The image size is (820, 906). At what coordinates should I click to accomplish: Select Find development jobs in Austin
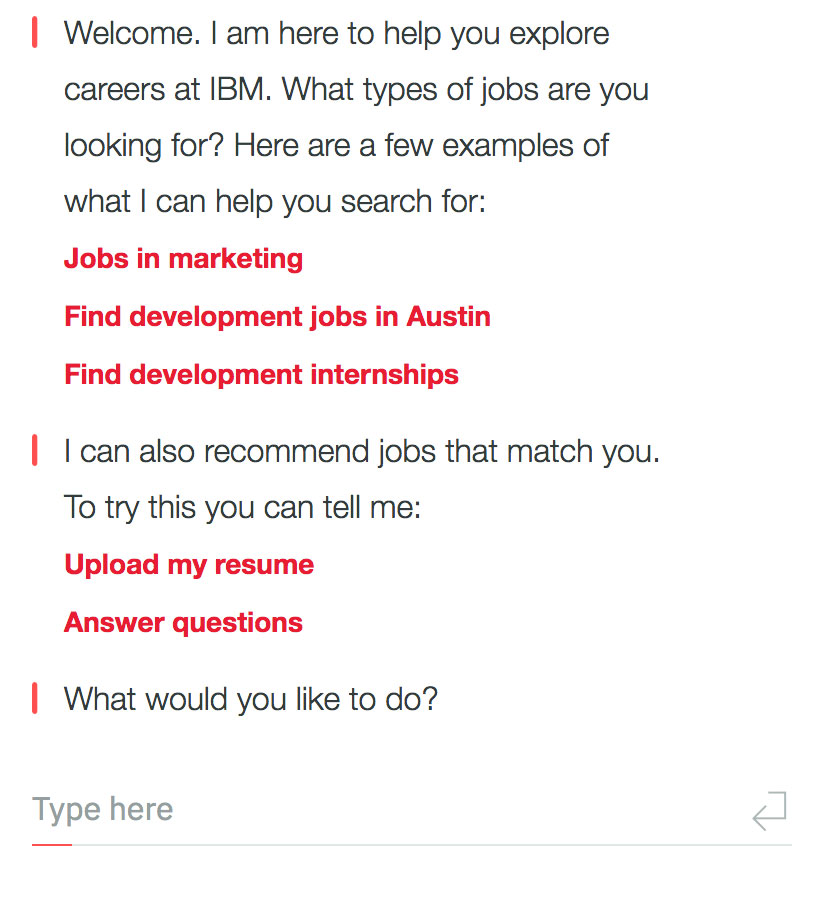coord(277,317)
